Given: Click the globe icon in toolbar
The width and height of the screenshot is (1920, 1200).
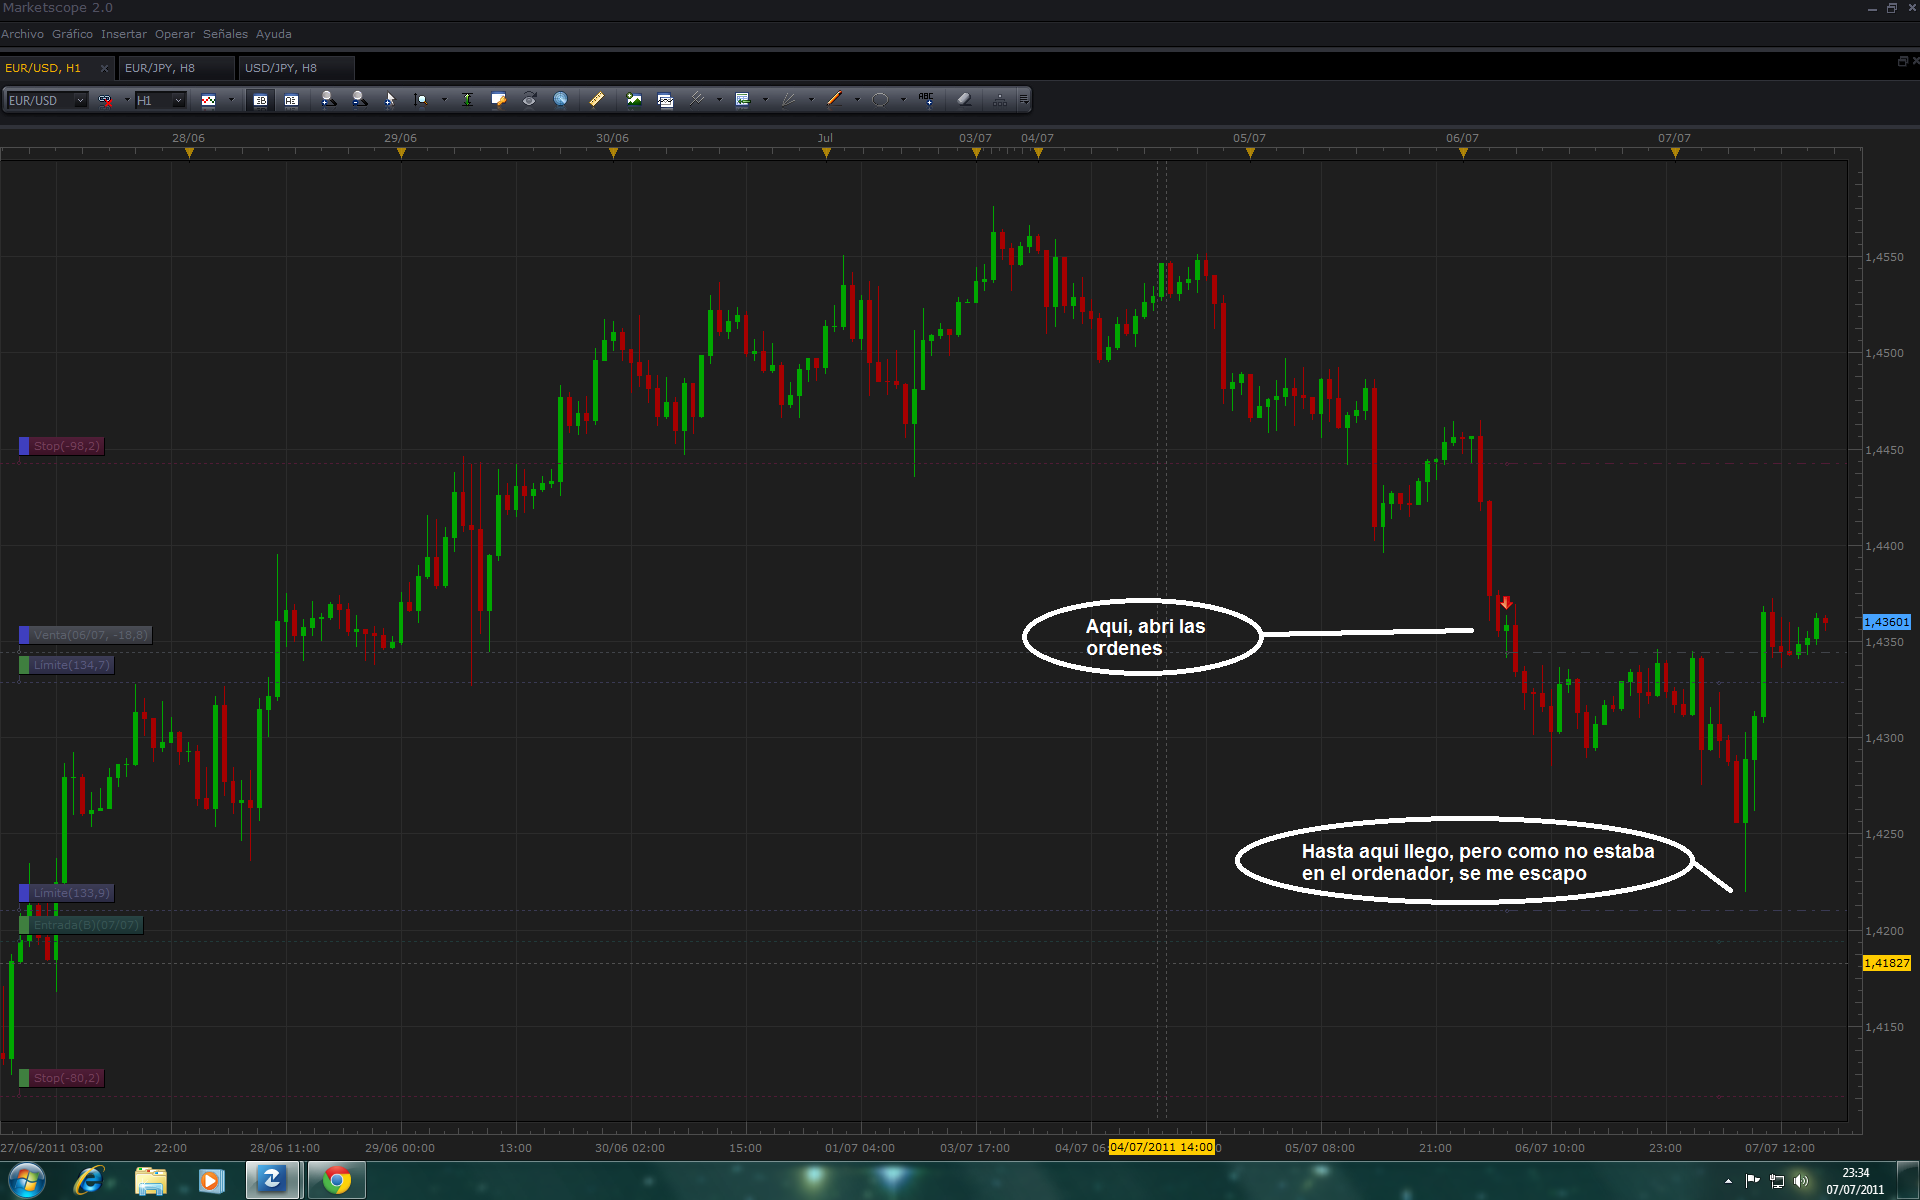Looking at the screenshot, I should tap(561, 99).
